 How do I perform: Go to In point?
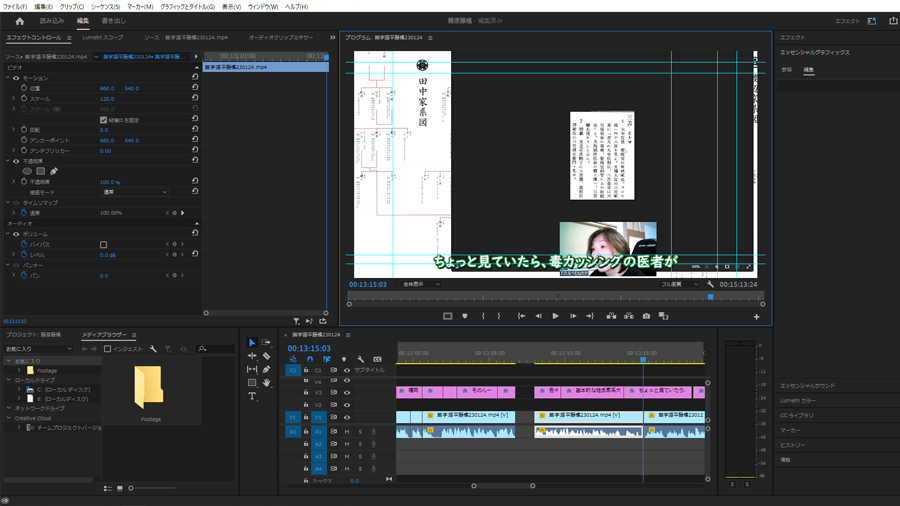521,316
